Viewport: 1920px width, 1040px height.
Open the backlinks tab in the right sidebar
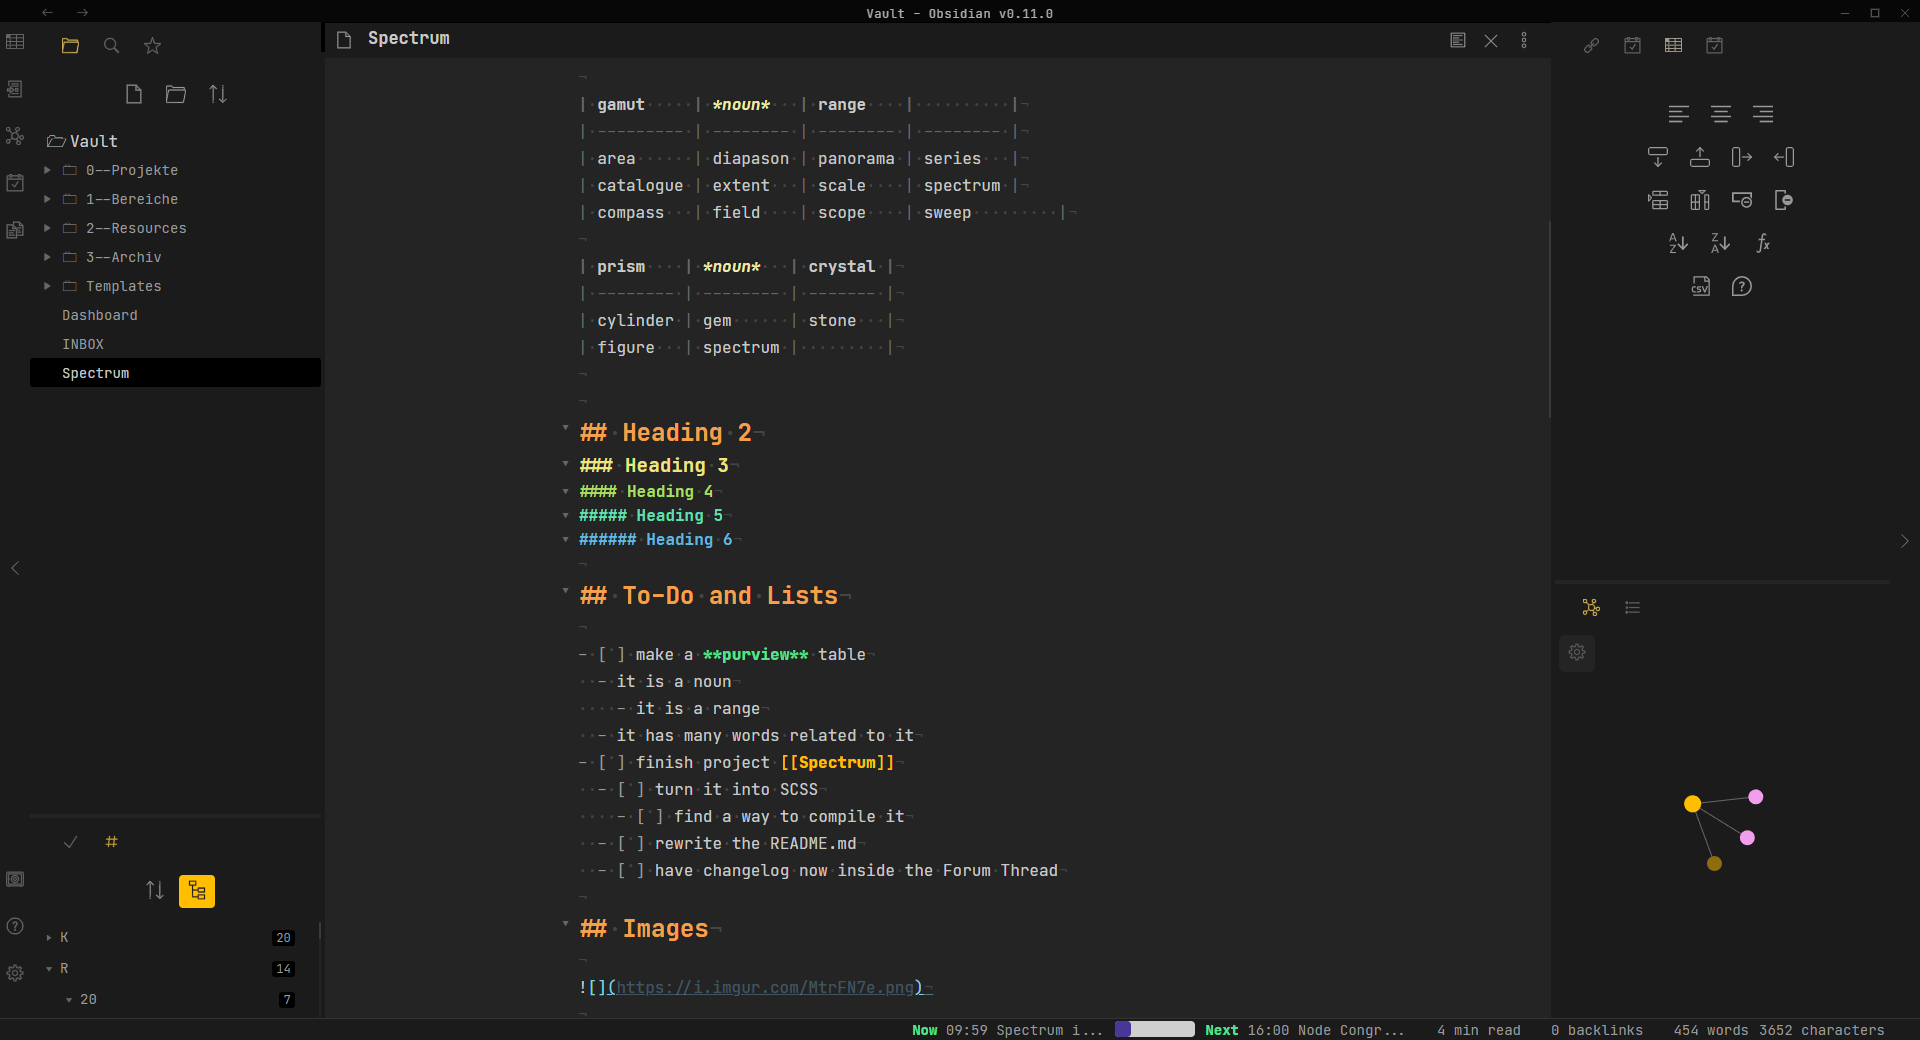coord(1591,46)
